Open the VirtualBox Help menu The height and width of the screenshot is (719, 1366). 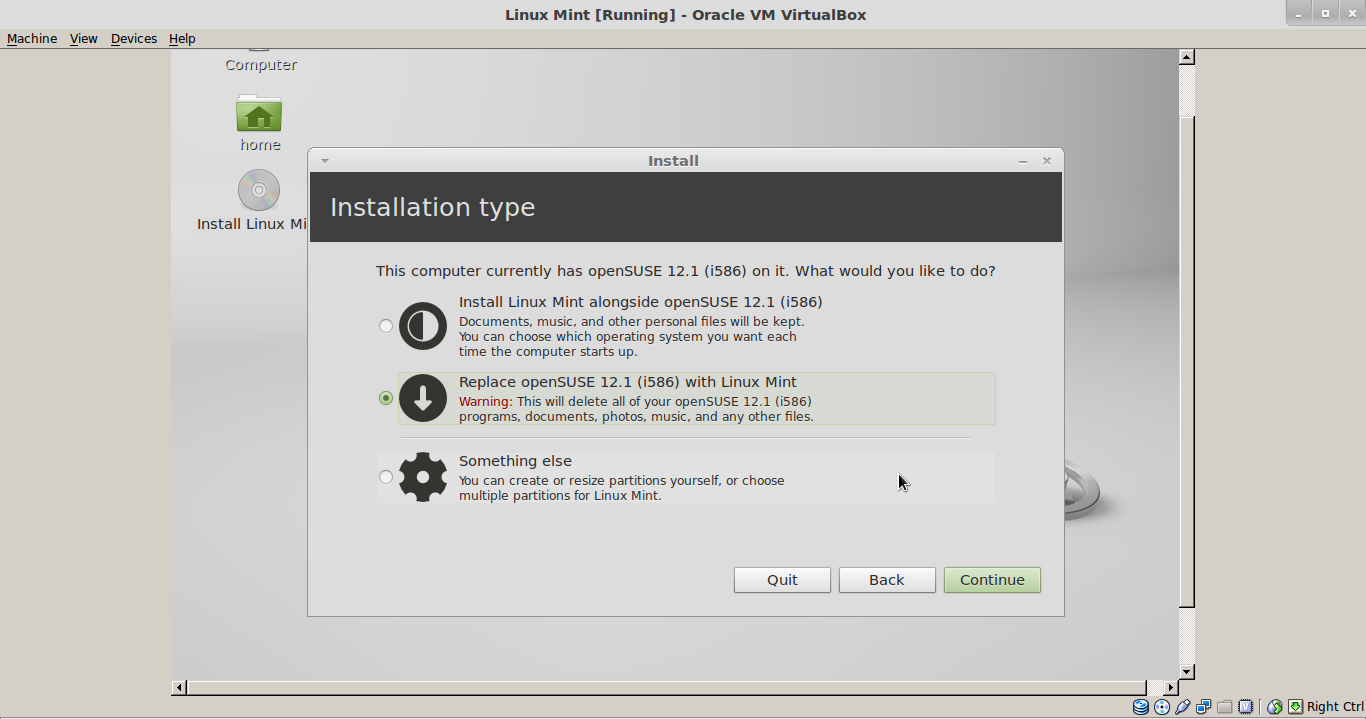[x=182, y=38]
